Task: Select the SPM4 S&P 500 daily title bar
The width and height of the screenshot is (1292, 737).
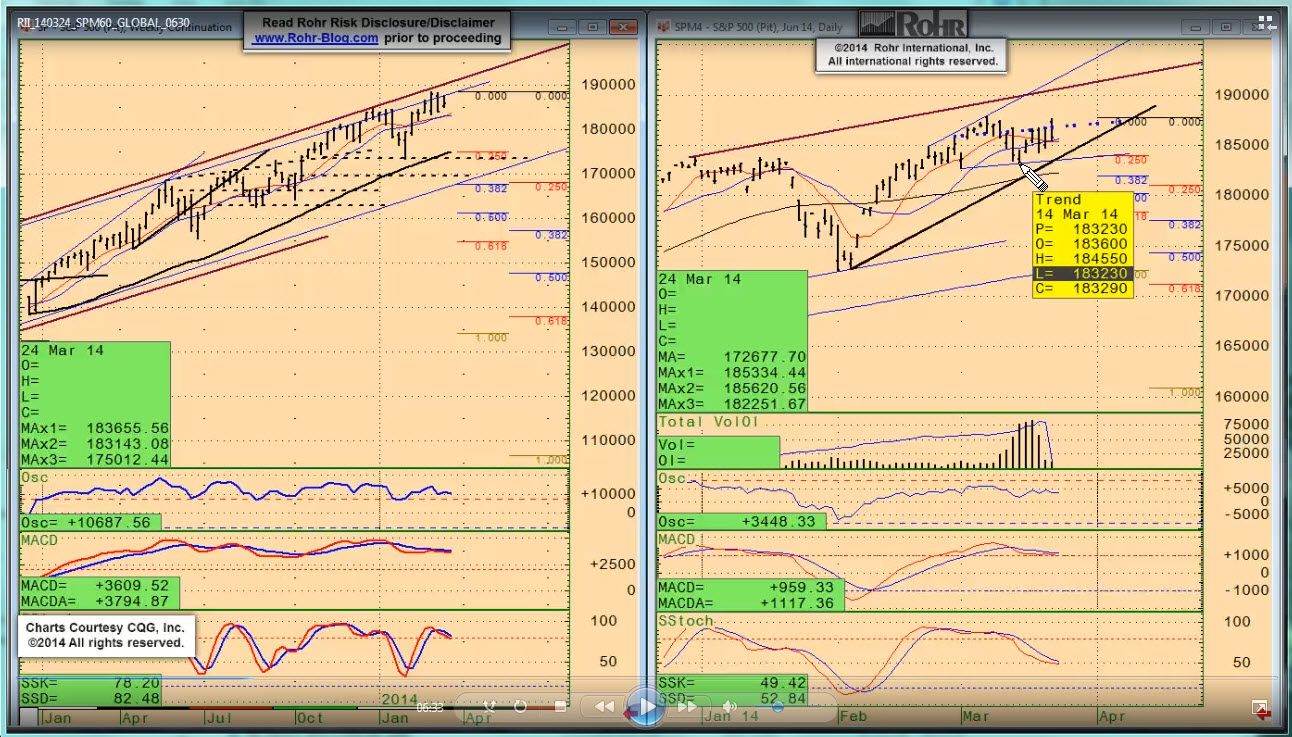Action: pos(760,27)
